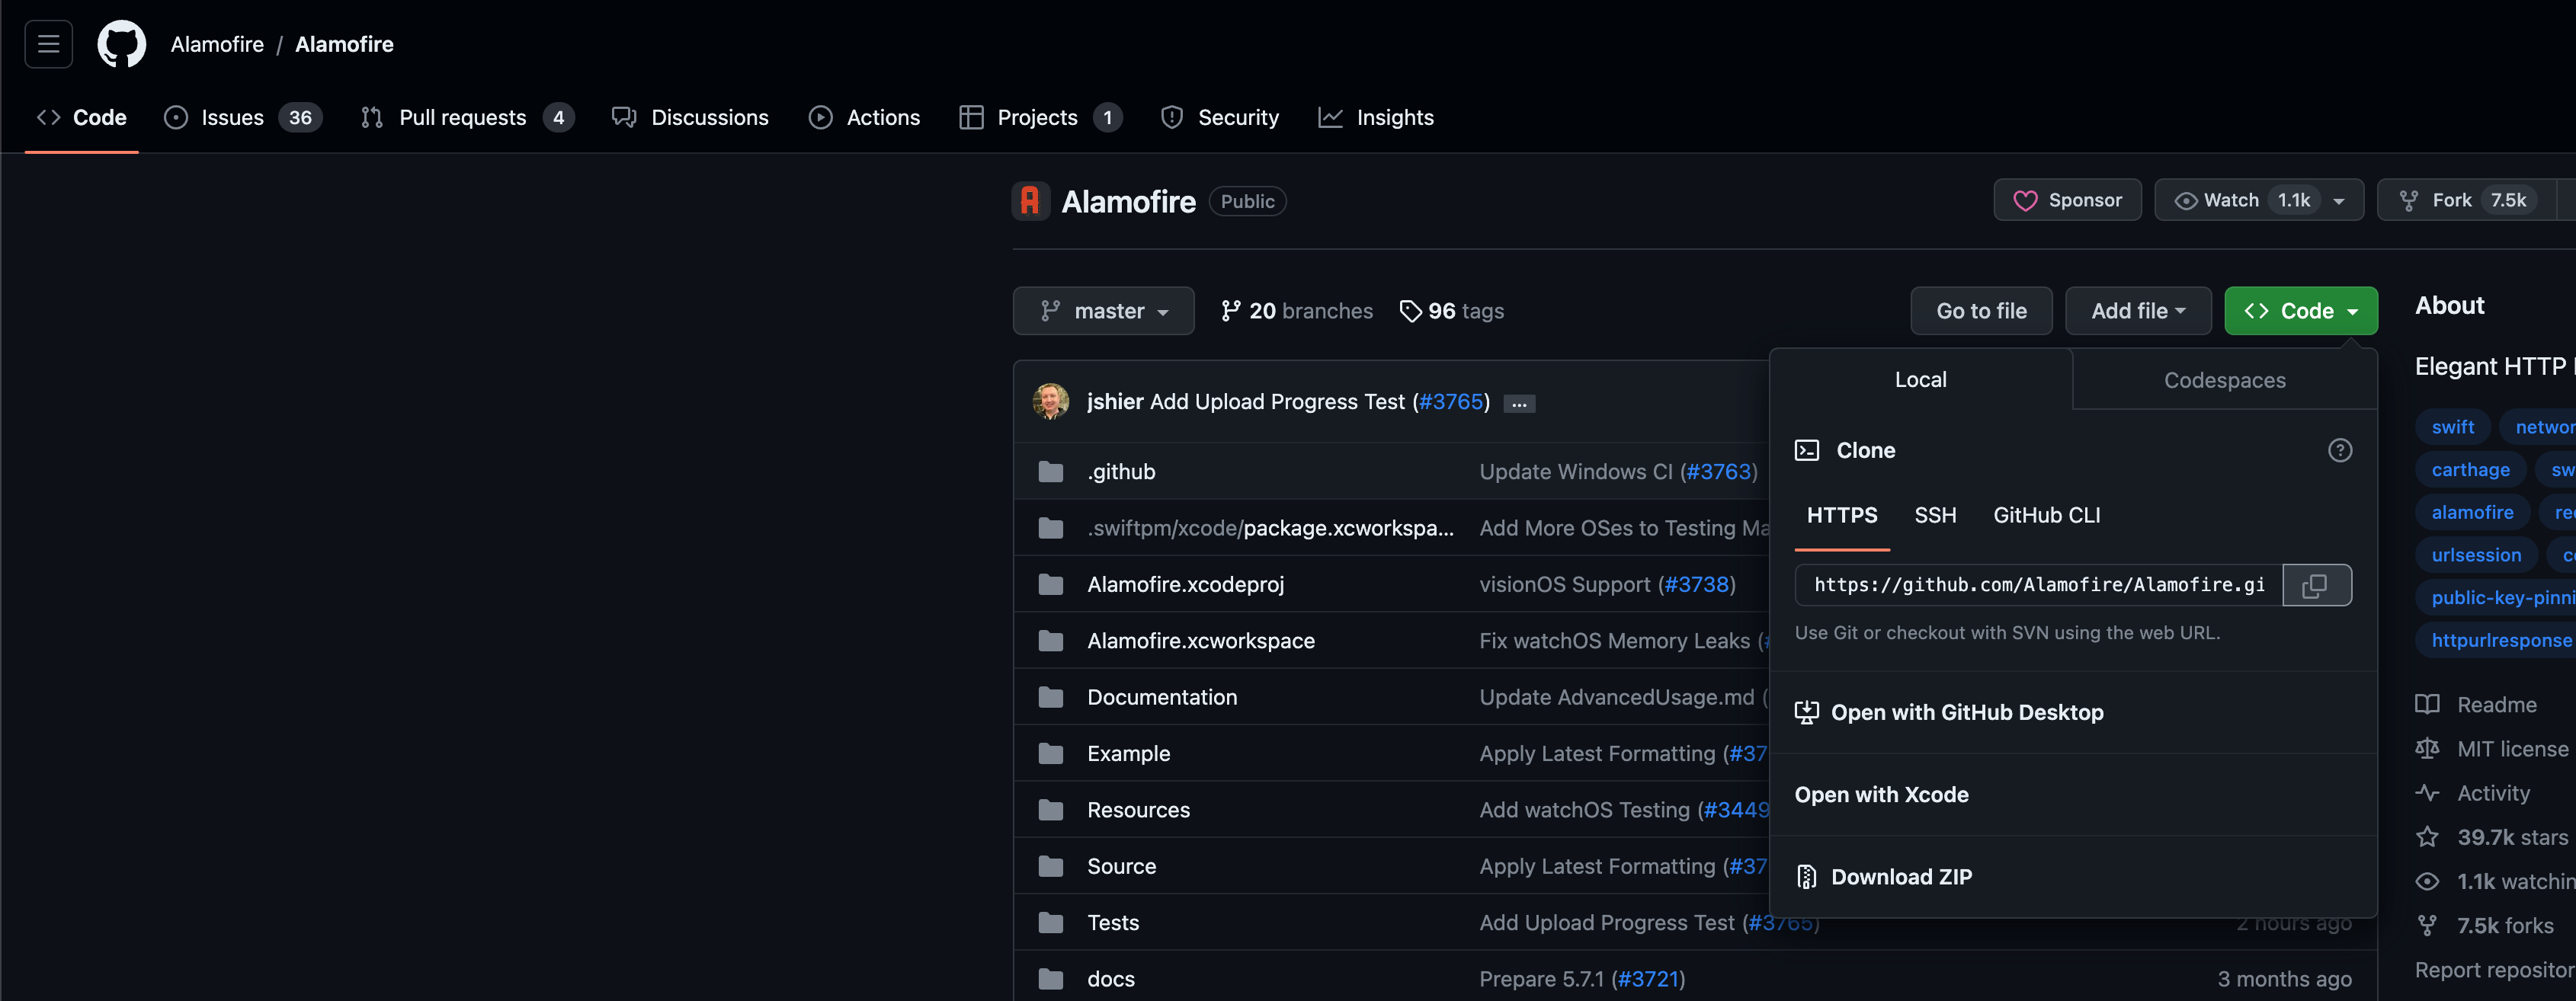The width and height of the screenshot is (2576, 1001).
Task: Click the alamofire topic tag
Action: point(2472,512)
